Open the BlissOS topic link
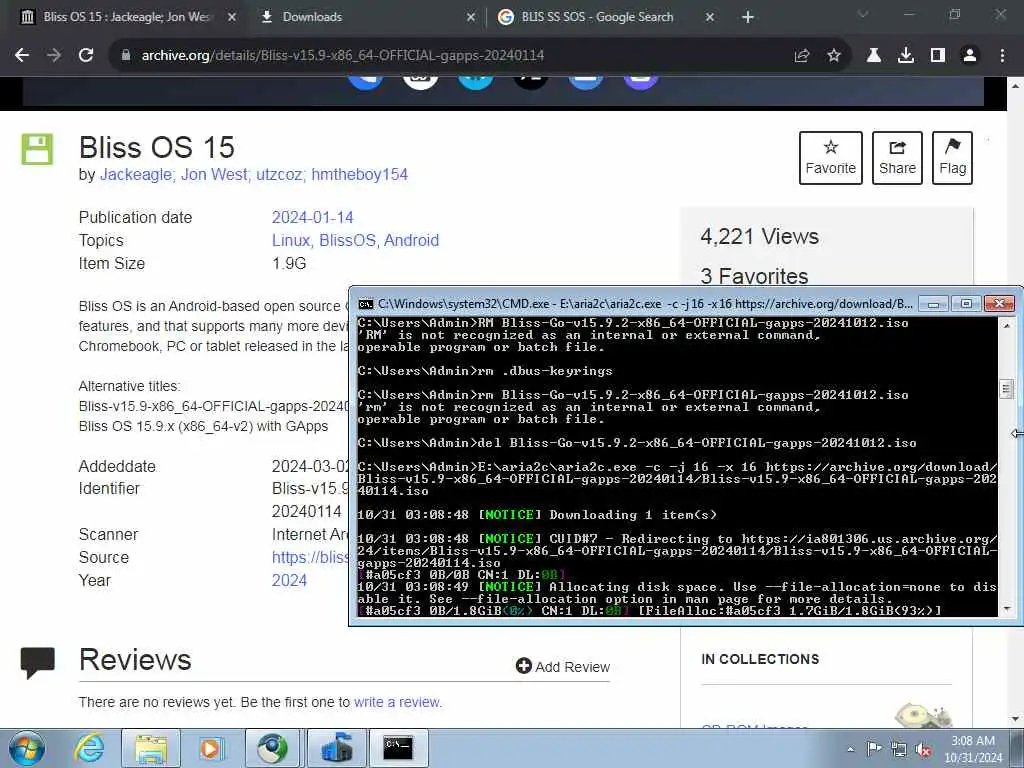The width and height of the screenshot is (1024, 768). click(x=347, y=240)
